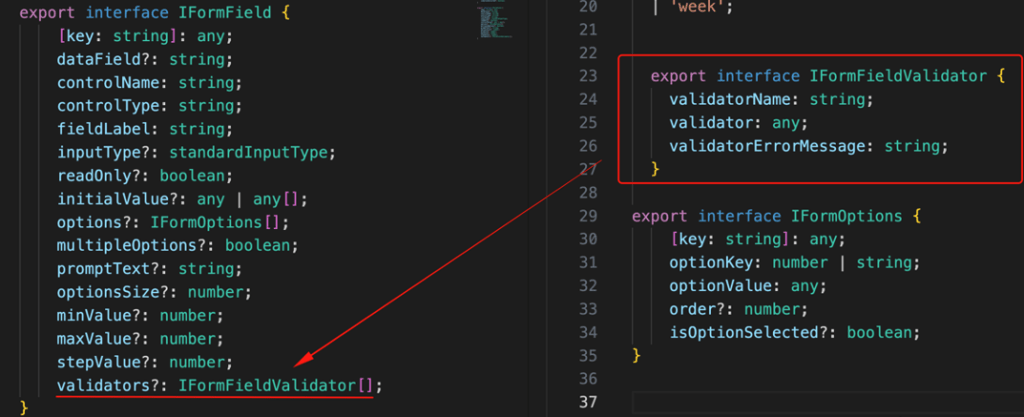Click line number 29 in the gutter
This screenshot has width=1024, height=417.
pos(588,216)
